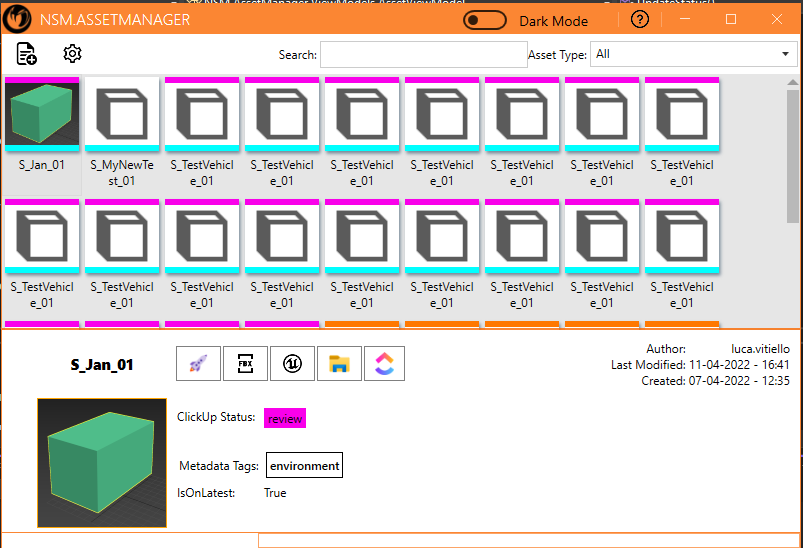The image size is (803, 548).
Task: Click the asset grid vertical scrollbar
Action: click(x=793, y=150)
